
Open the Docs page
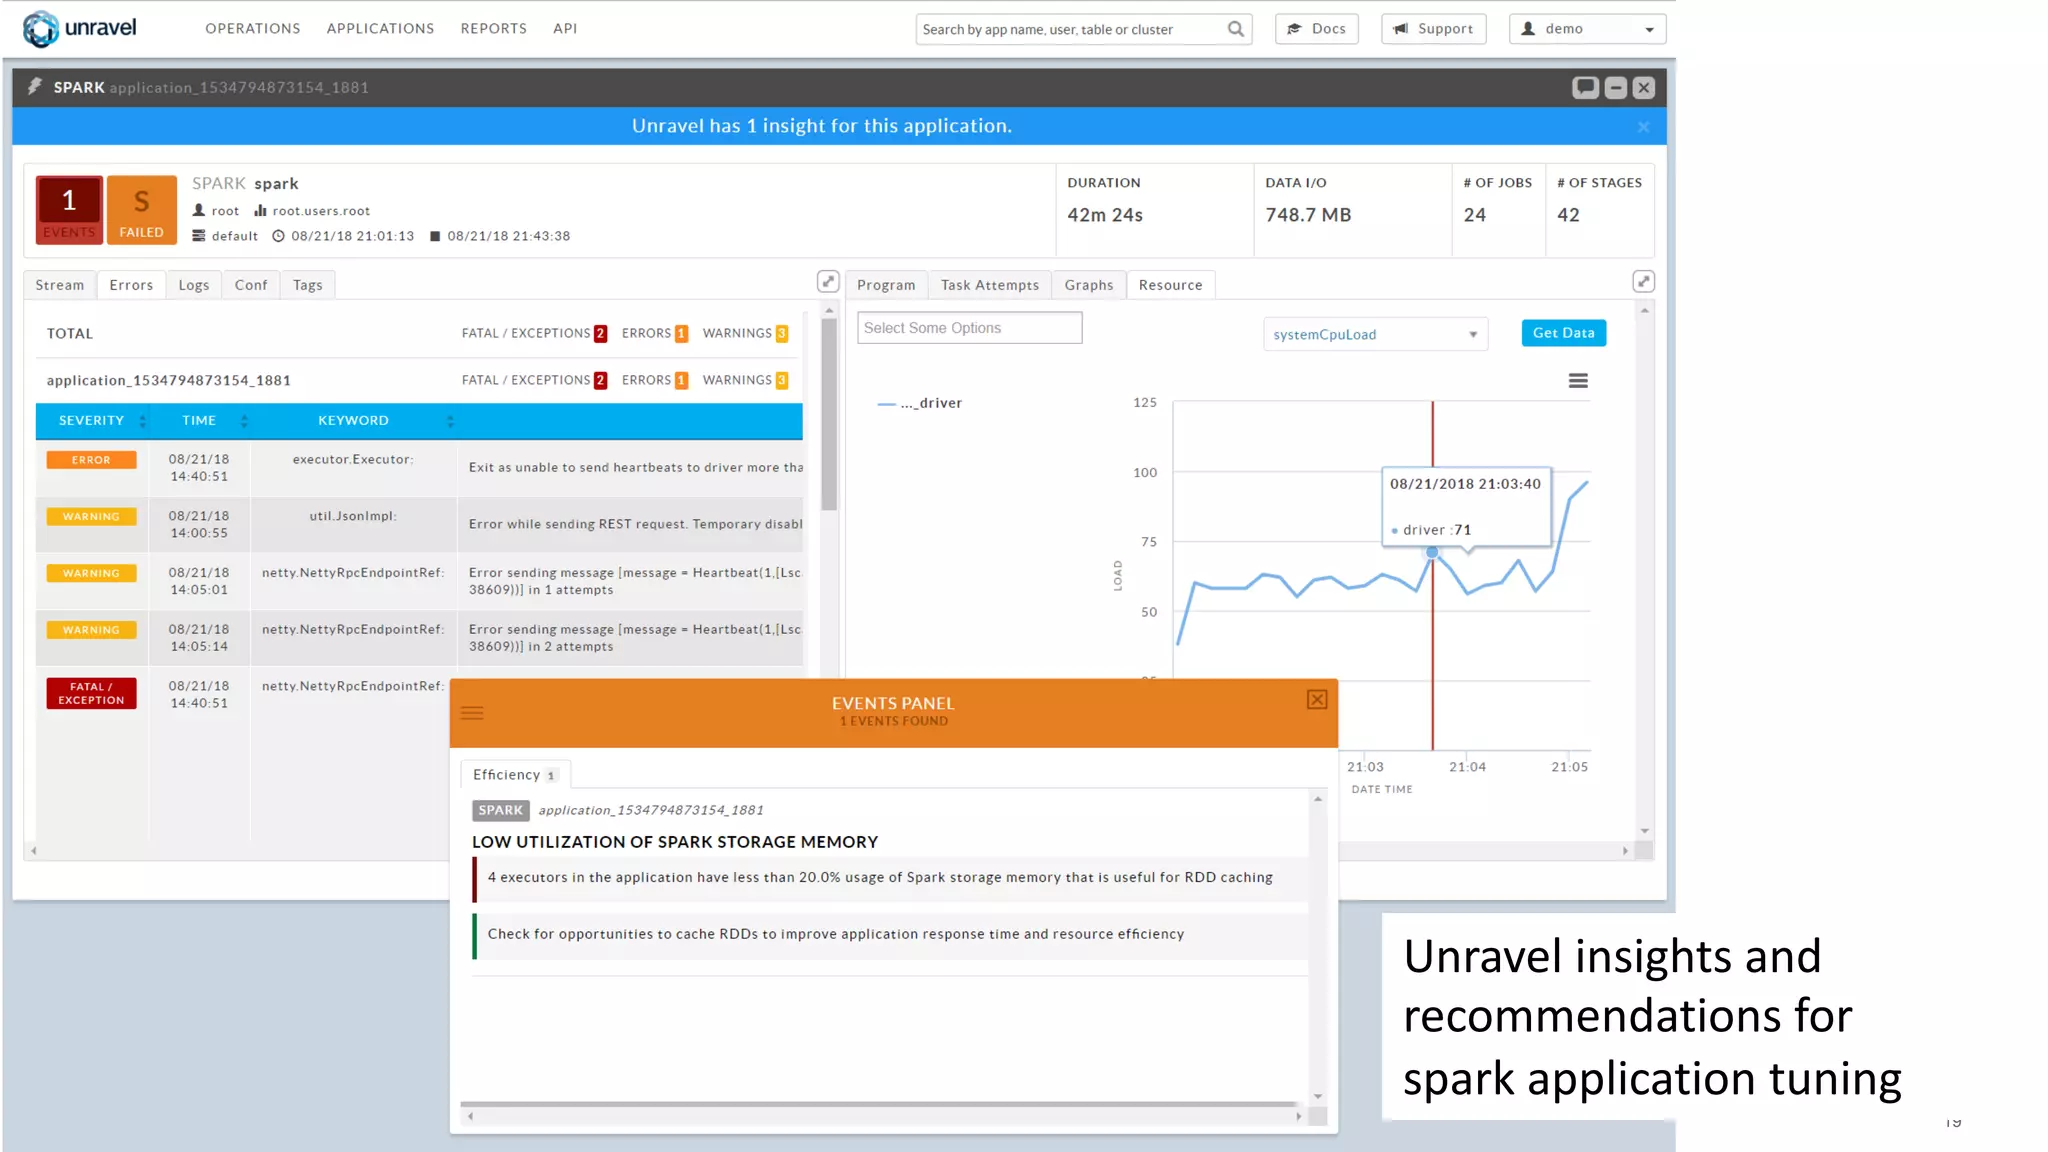pyautogui.click(x=1317, y=29)
